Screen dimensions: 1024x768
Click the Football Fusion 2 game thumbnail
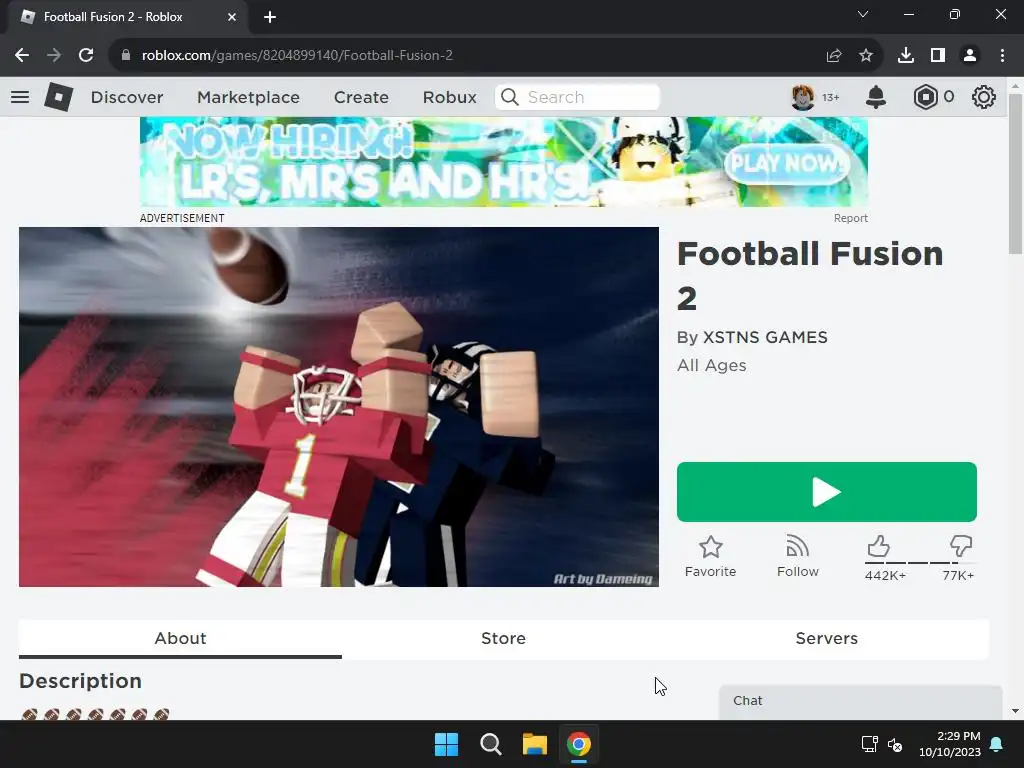[x=338, y=407]
